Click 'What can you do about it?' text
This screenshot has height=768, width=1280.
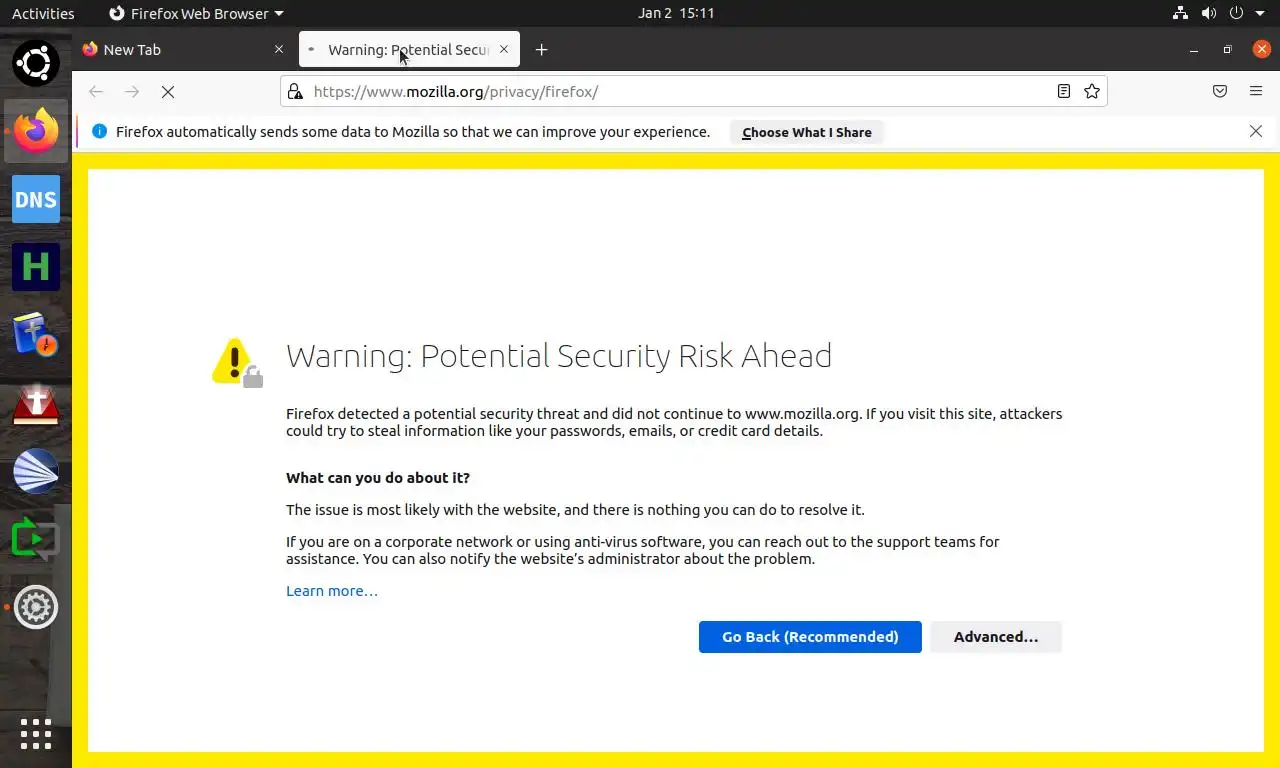click(x=378, y=478)
